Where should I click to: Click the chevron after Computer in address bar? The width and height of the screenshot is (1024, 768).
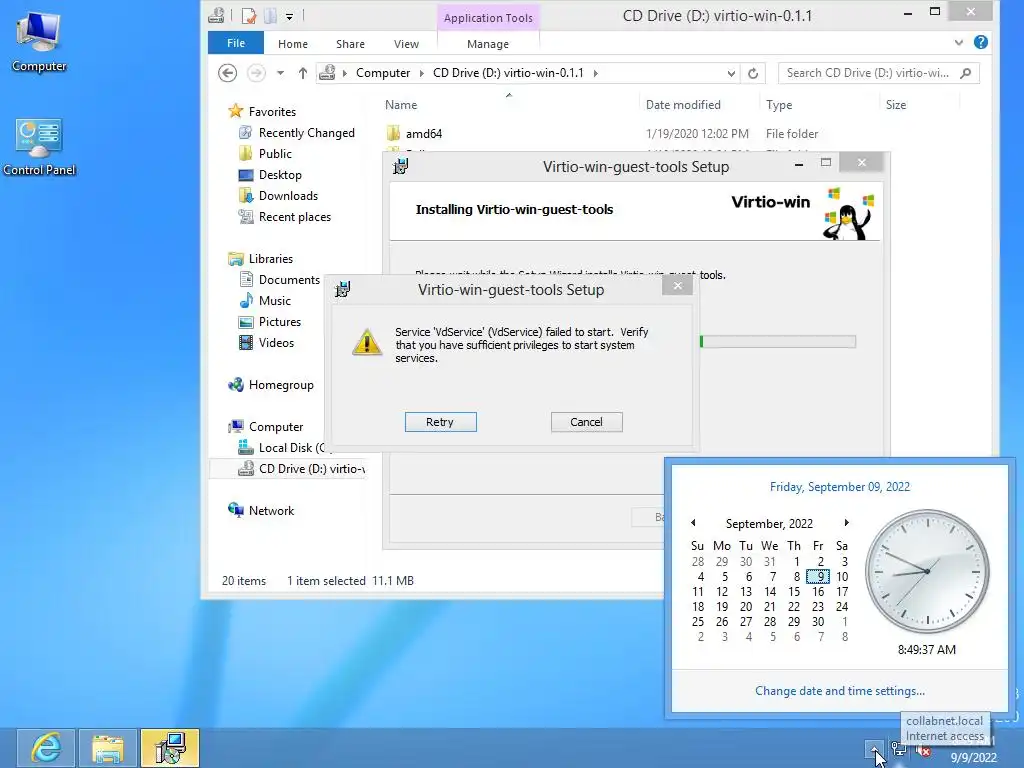pyautogui.click(x=421, y=73)
